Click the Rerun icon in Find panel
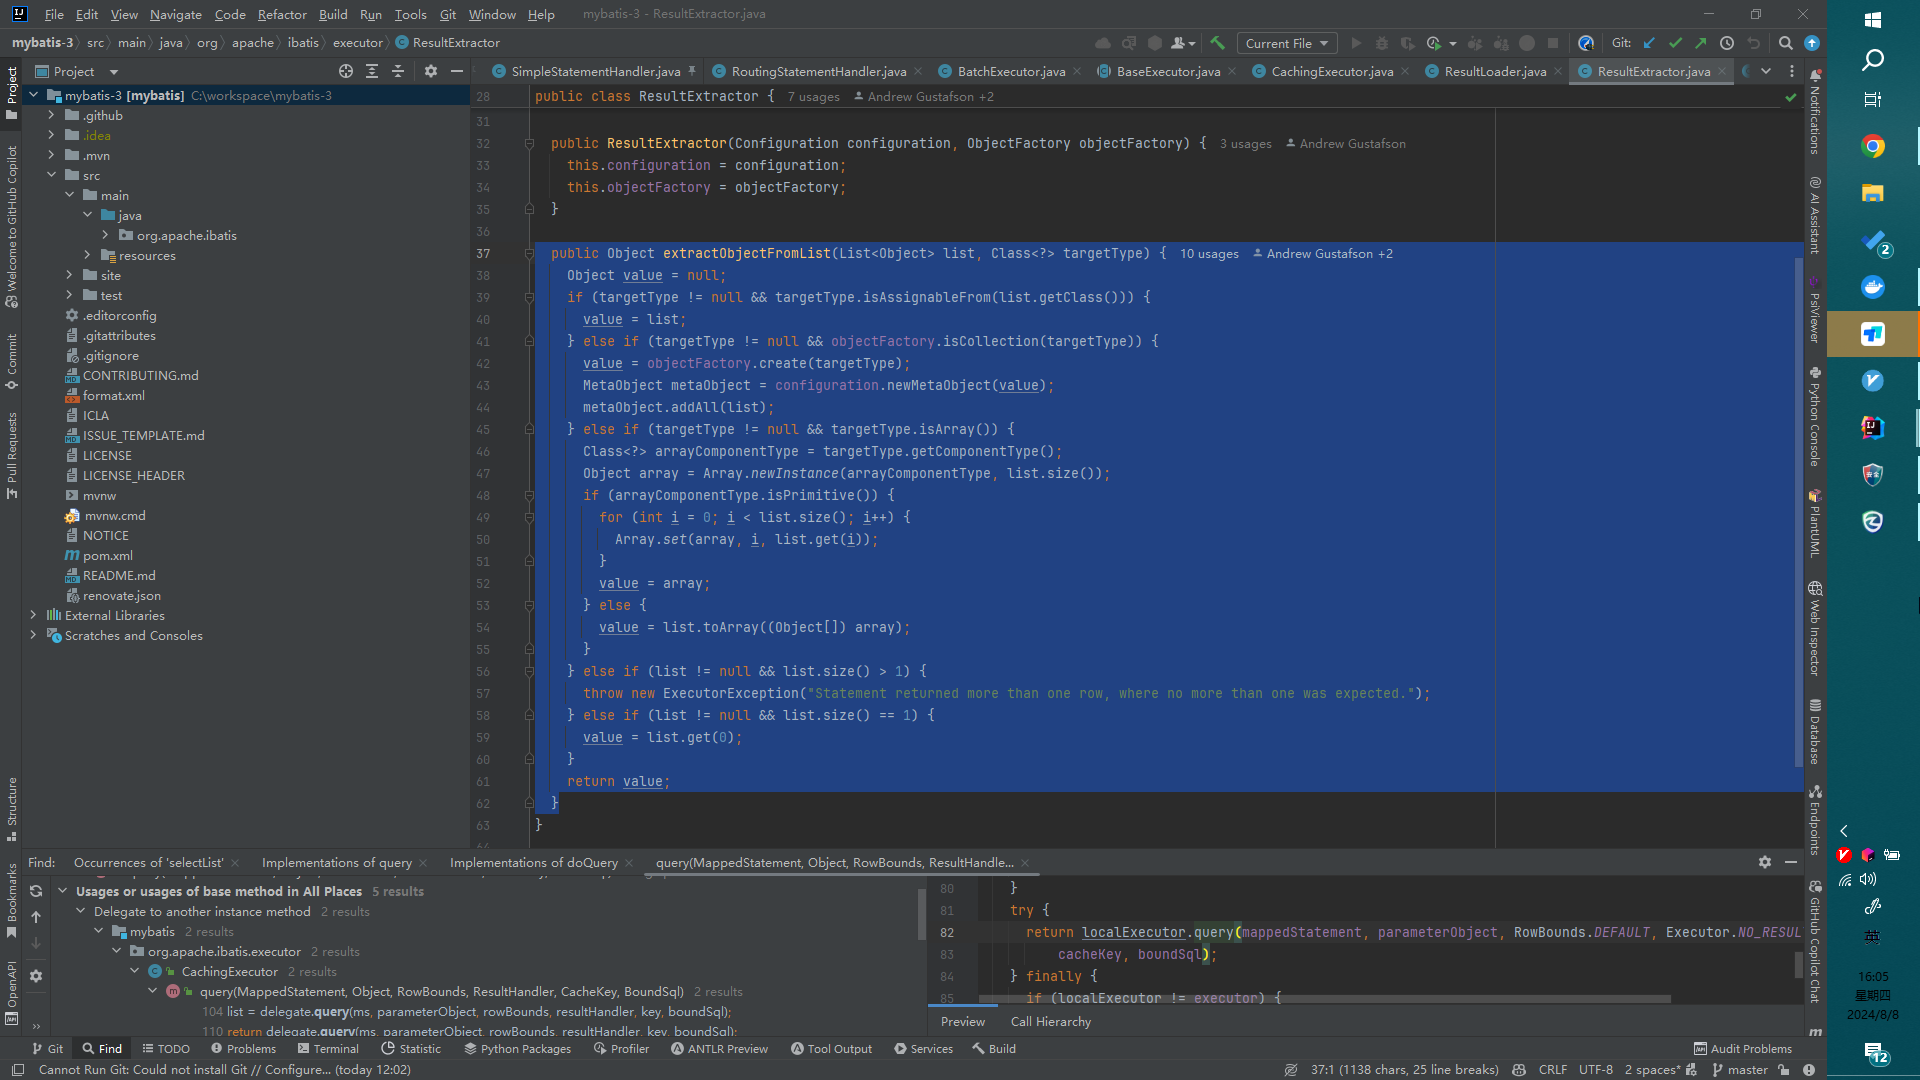The image size is (1920, 1080). pyautogui.click(x=36, y=891)
